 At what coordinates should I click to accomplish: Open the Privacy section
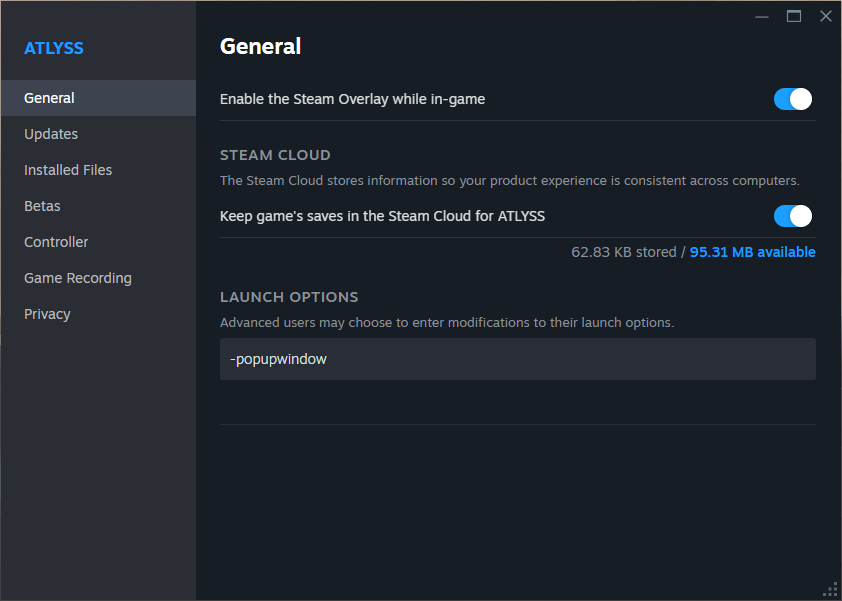[47, 314]
